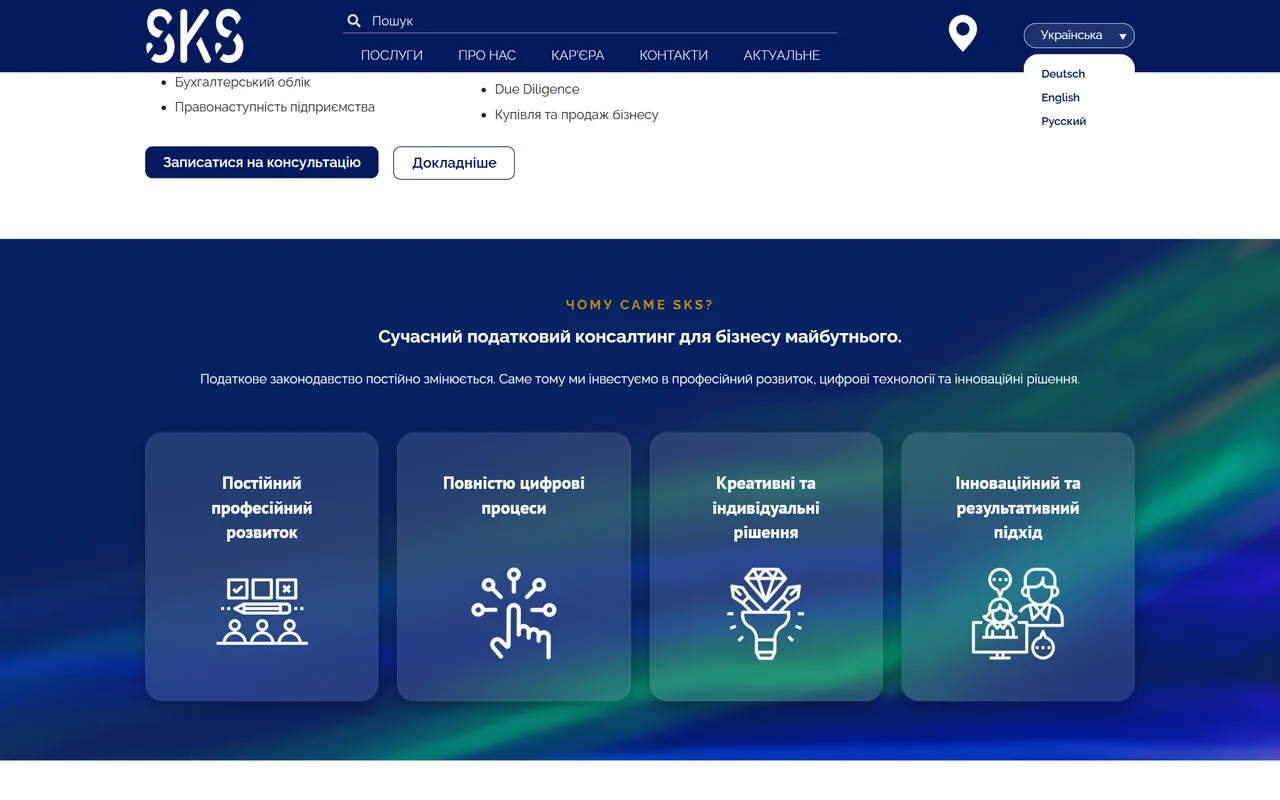This screenshot has width=1280, height=800.
Task: Click the Докладніше button
Action: click(454, 163)
